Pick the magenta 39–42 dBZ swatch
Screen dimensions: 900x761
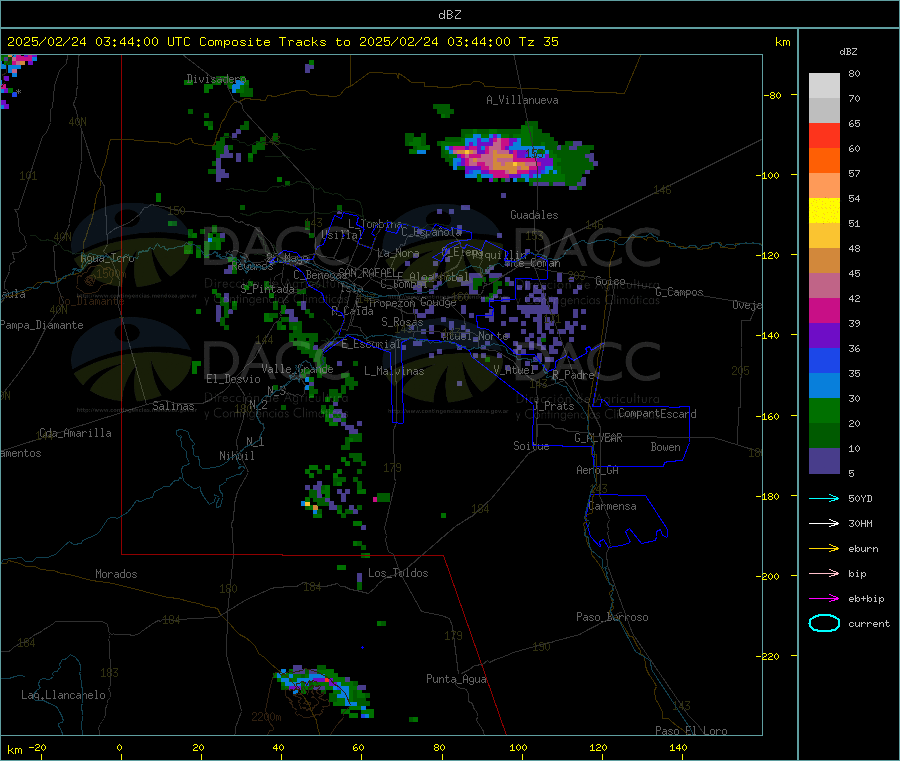click(824, 310)
